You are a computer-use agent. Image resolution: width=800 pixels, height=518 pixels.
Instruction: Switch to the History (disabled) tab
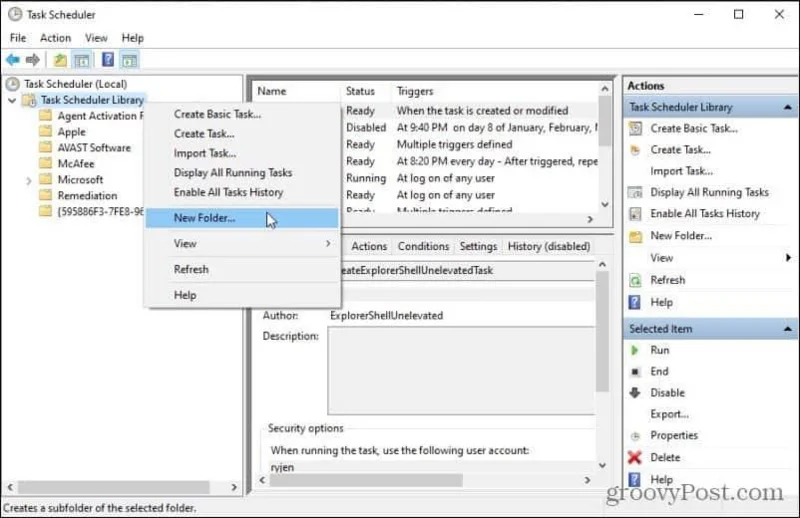pos(549,246)
